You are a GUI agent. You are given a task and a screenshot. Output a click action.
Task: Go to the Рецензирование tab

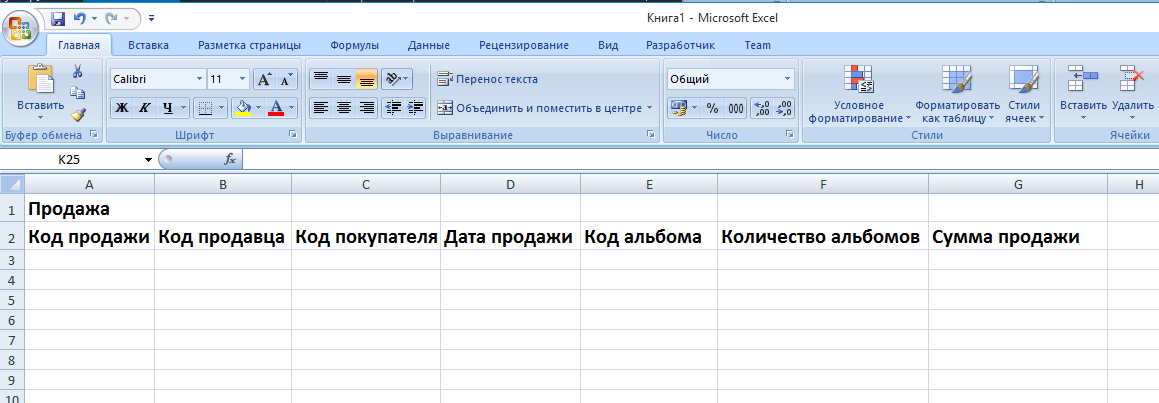524,45
